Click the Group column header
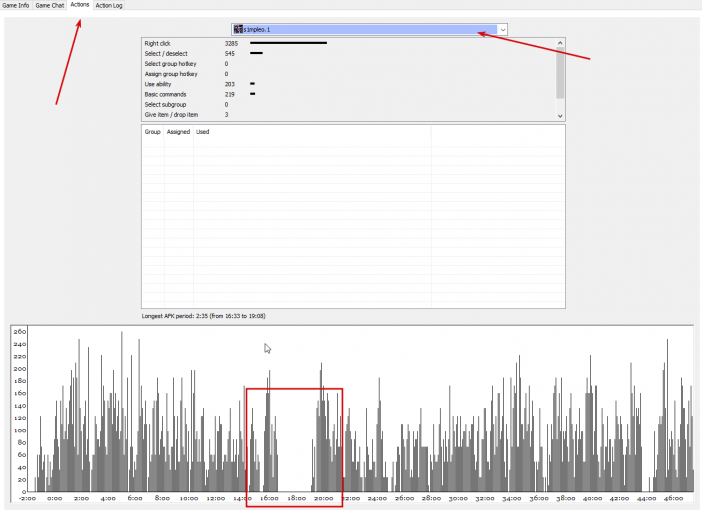This screenshot has width=702, height=512. point(153,132)
